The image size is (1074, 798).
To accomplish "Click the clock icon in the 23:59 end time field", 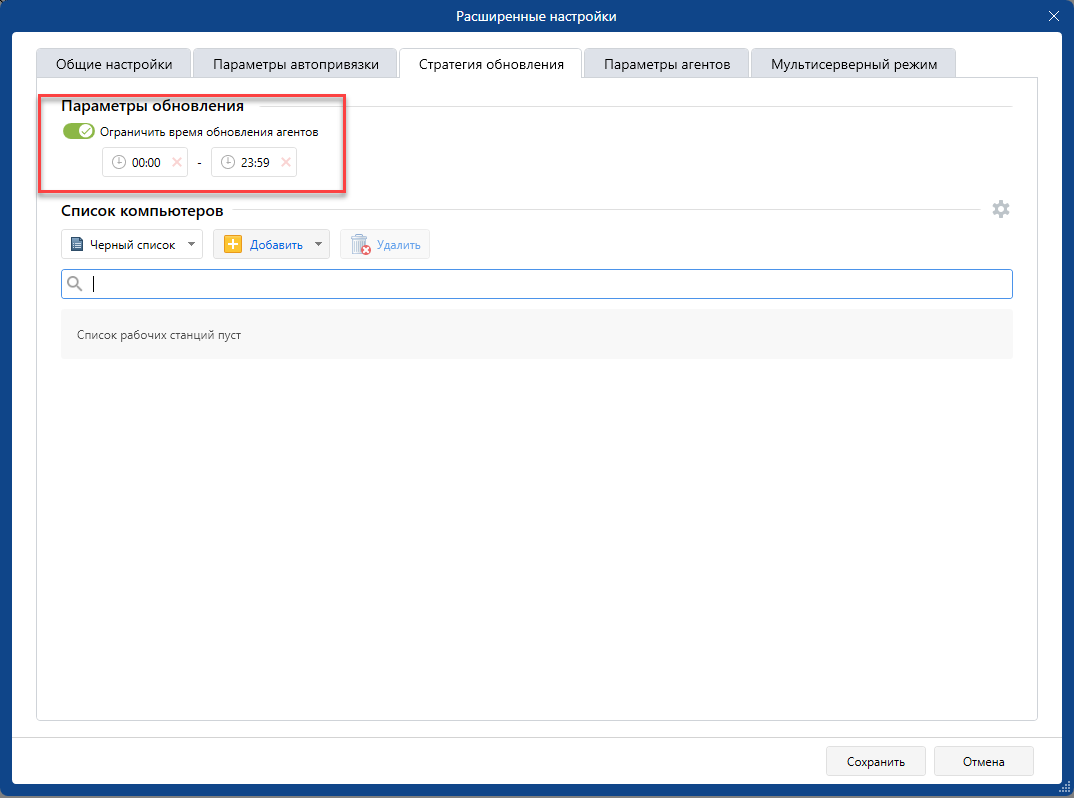I will tap(228, 162).
